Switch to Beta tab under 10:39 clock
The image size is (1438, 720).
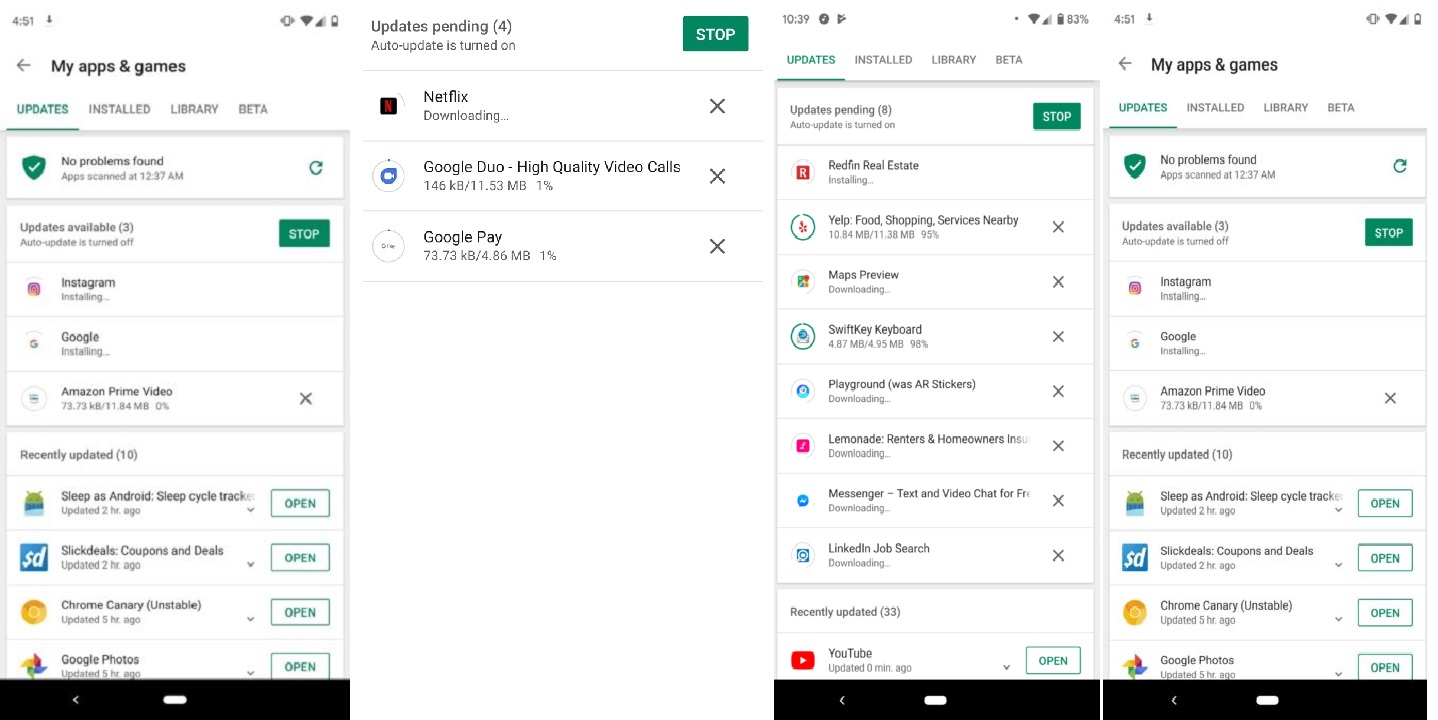click(x=1009, y=60)
